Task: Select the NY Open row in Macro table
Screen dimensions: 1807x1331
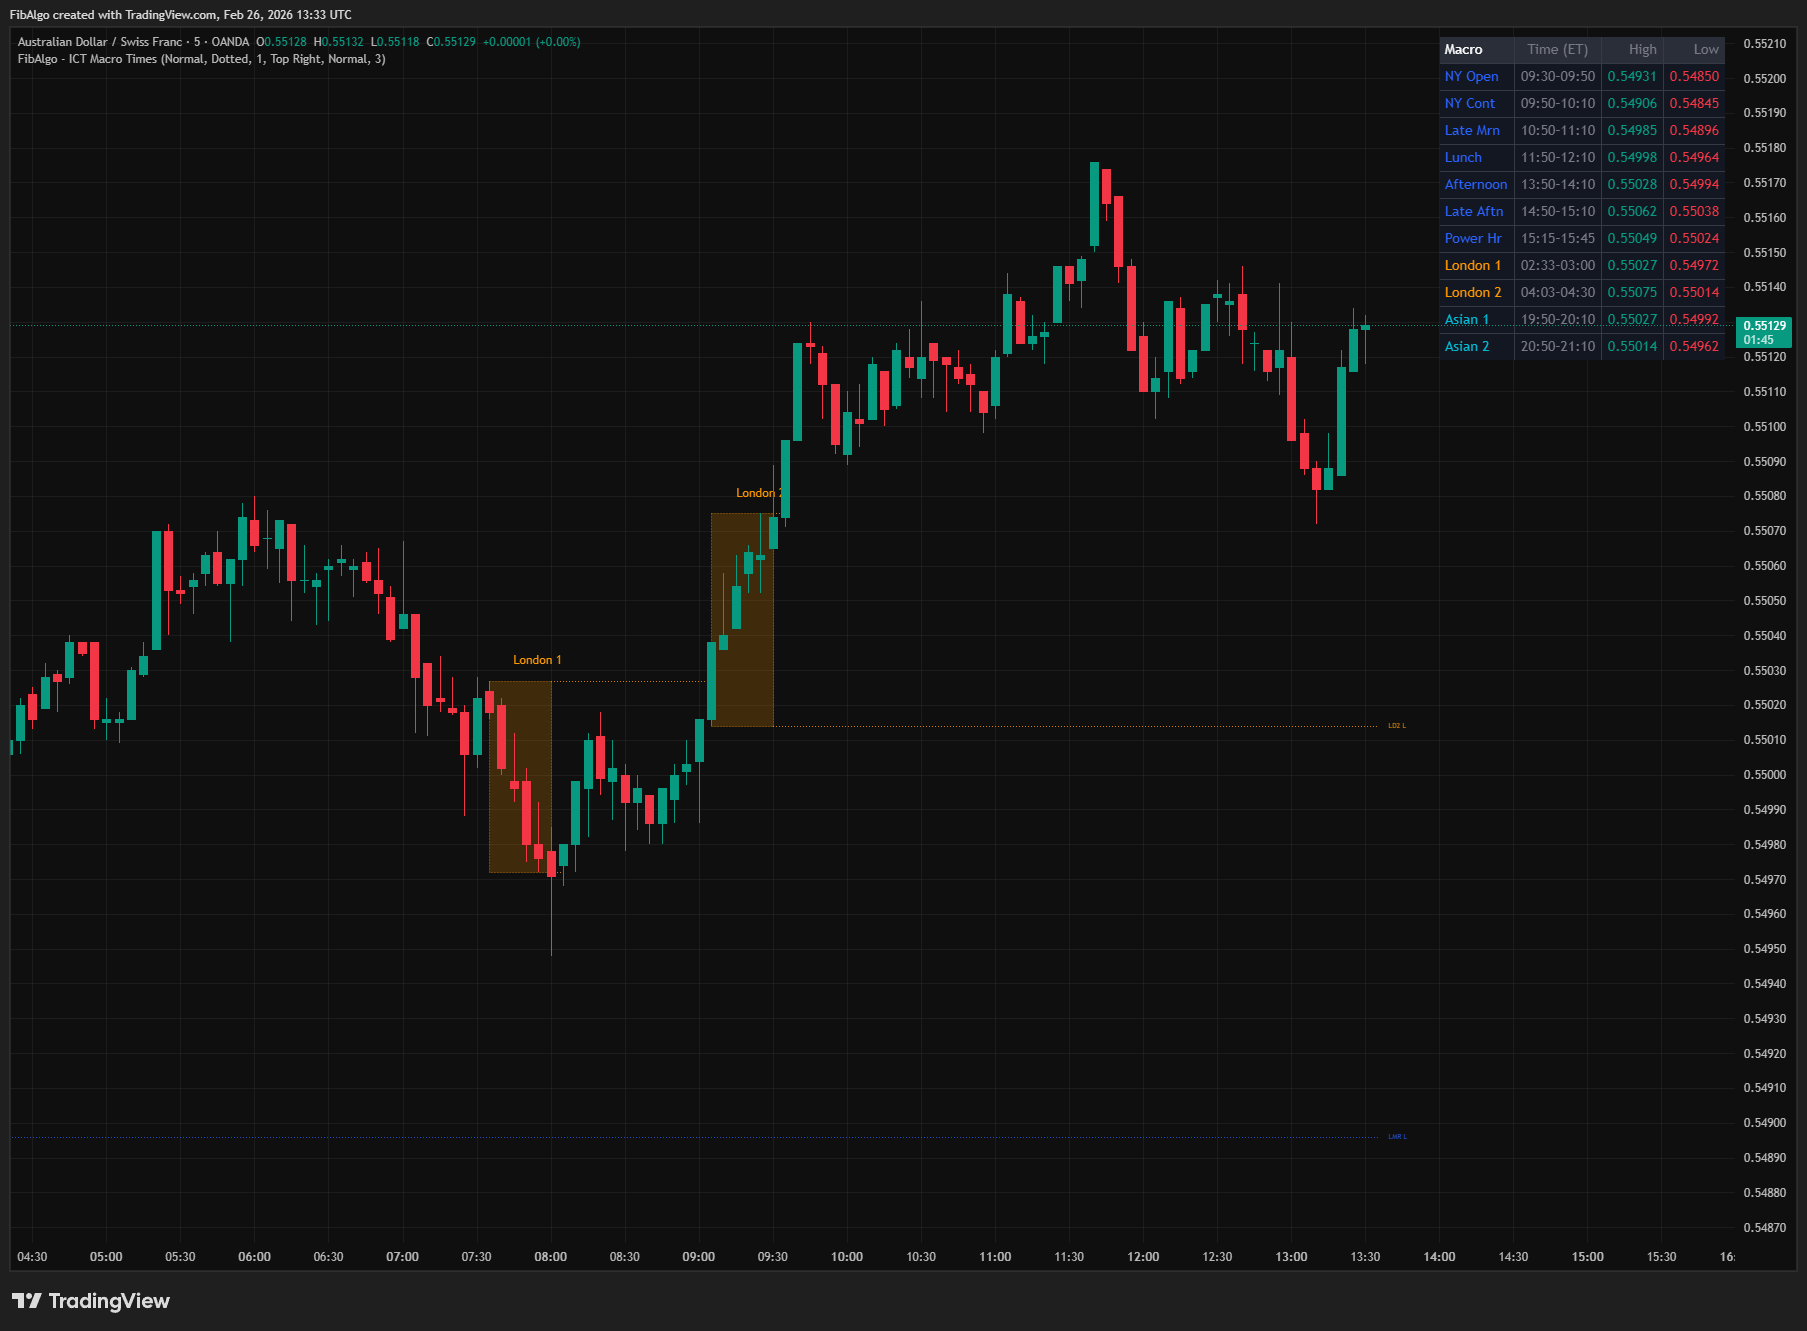Action: tap(1471, 76)
